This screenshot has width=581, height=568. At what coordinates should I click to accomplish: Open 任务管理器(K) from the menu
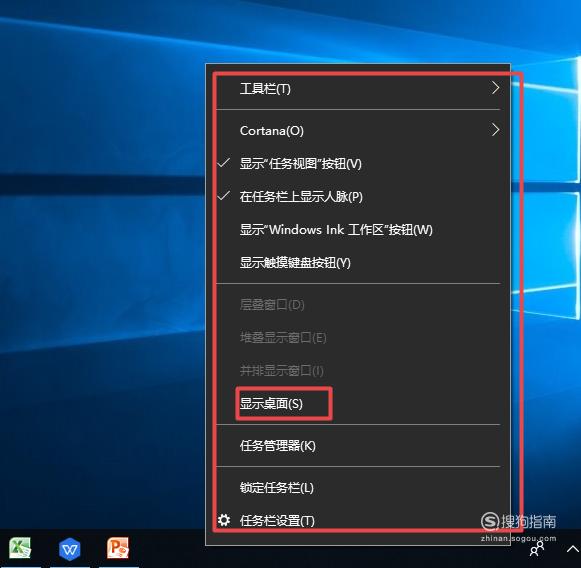[x=358, y=446]
